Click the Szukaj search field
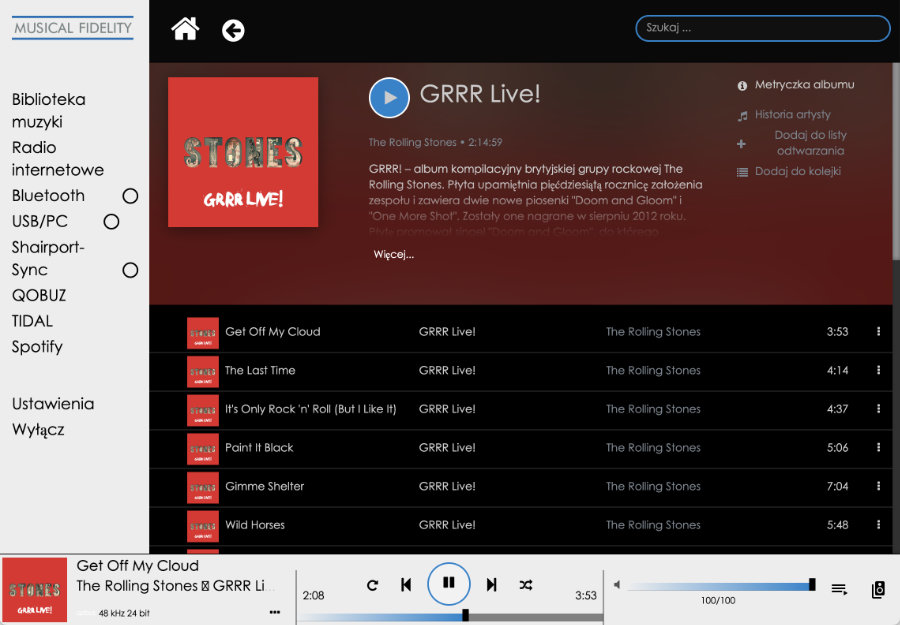This screenshot has width=900, height=625. pyautogui.click(x=763, y=28)
